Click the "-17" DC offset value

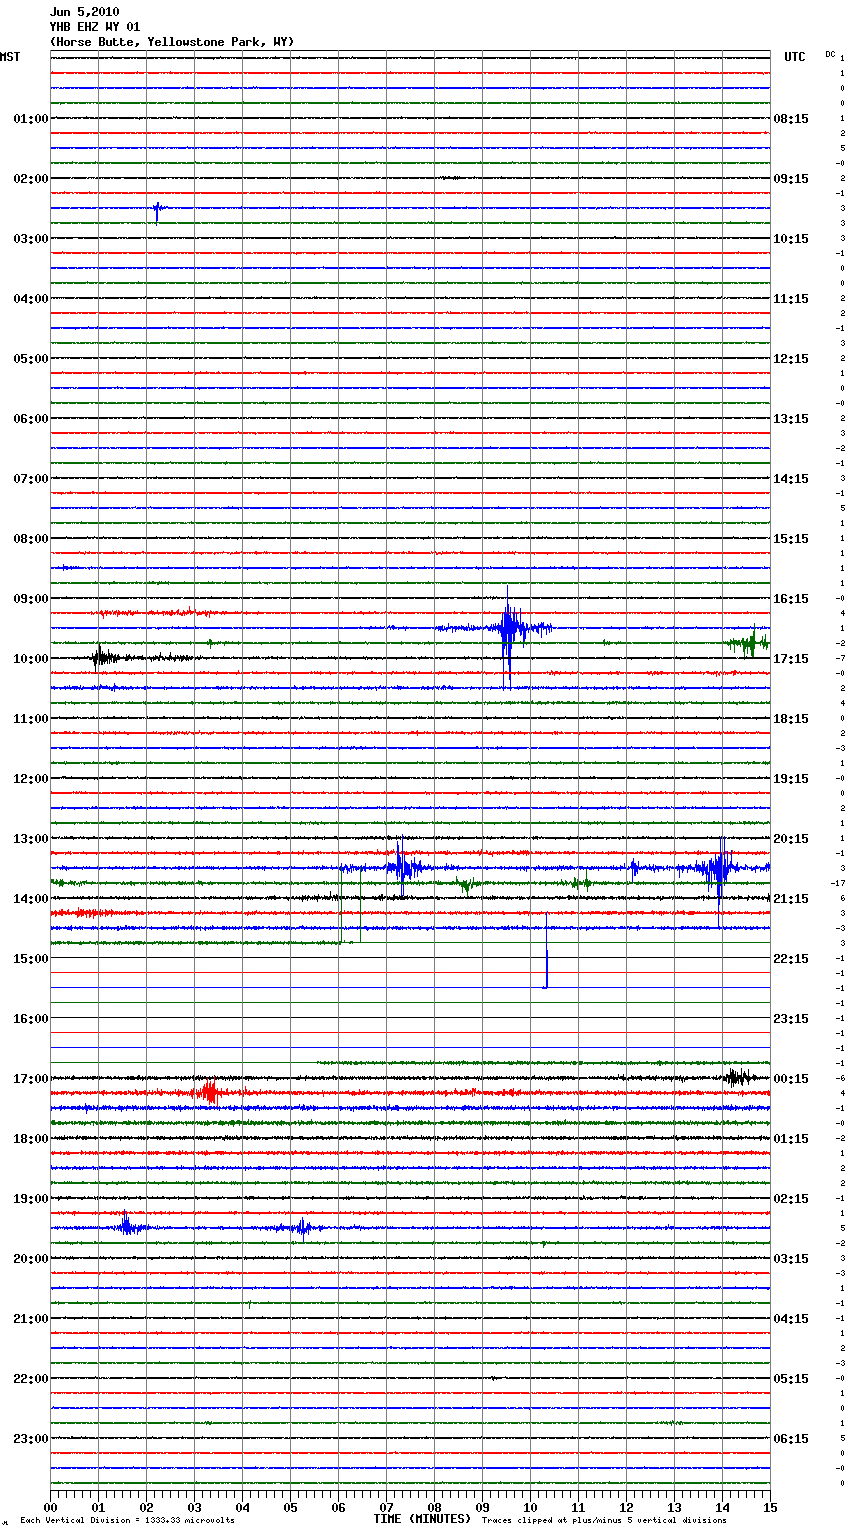click(x=838, y=883)
